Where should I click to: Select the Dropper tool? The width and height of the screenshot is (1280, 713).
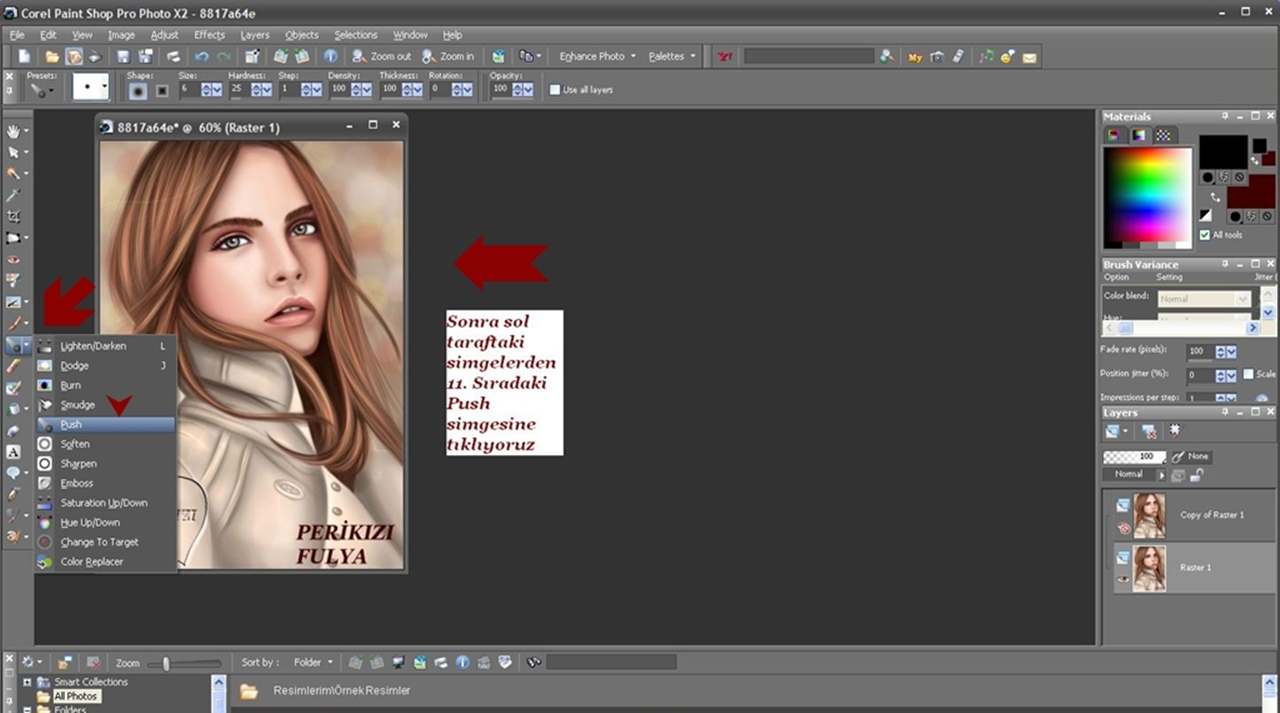click(x=13, y=195)
